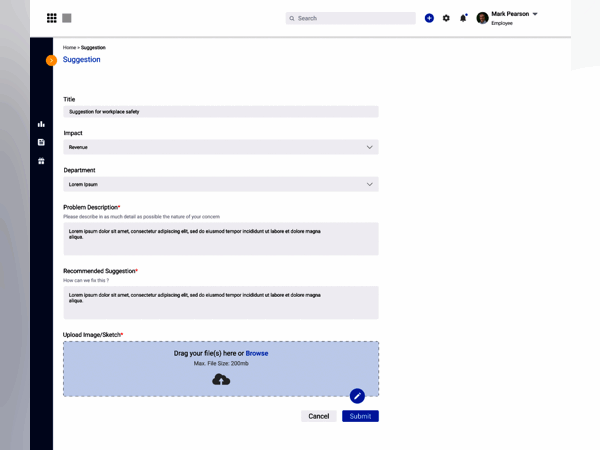Go to Home in the breadcrumb

click(69, 48)
